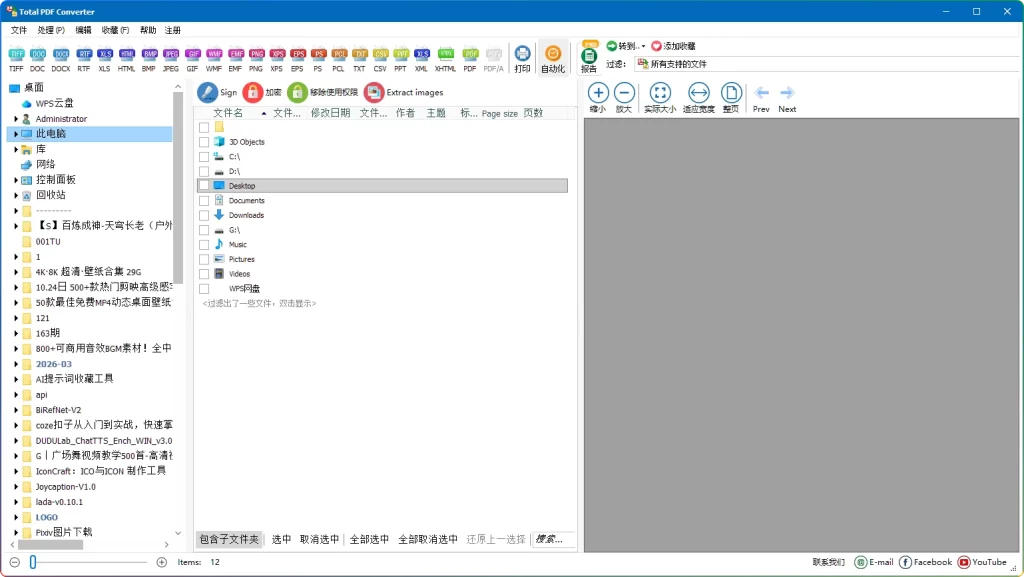Open the 帮助 menu
Screen dimensions: 1024x577
point(147,30)
